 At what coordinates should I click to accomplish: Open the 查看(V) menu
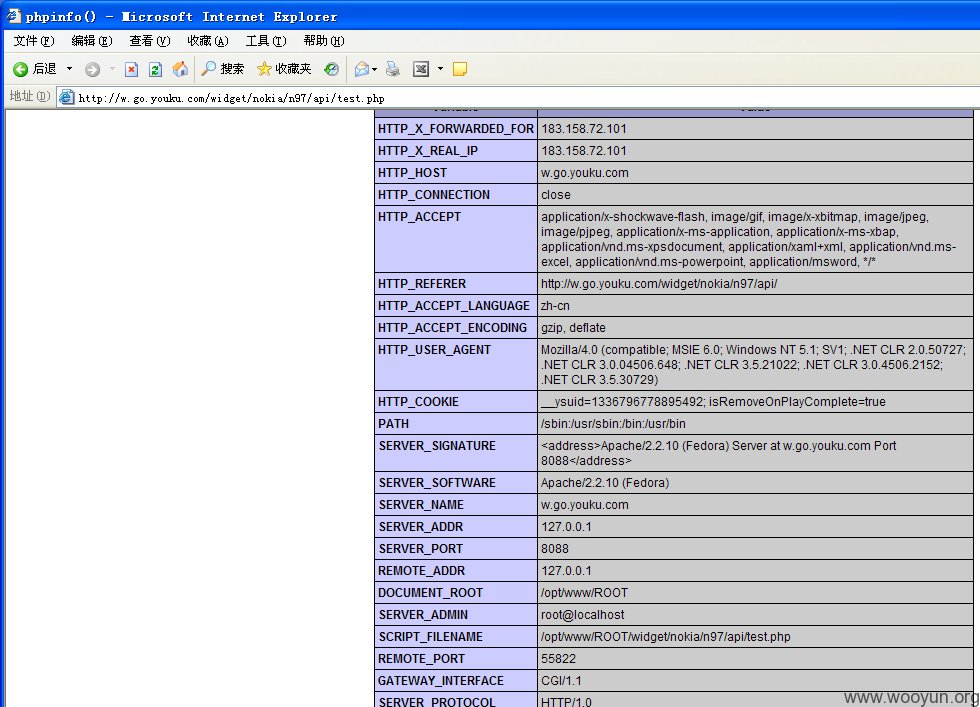[x=149, y=41]
